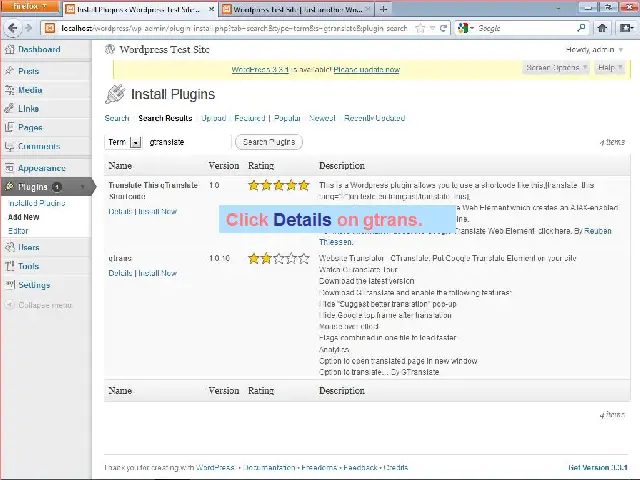
Task: Click Details for Translate This gTranslate Shortcode
Action: (x=120, y=211)
